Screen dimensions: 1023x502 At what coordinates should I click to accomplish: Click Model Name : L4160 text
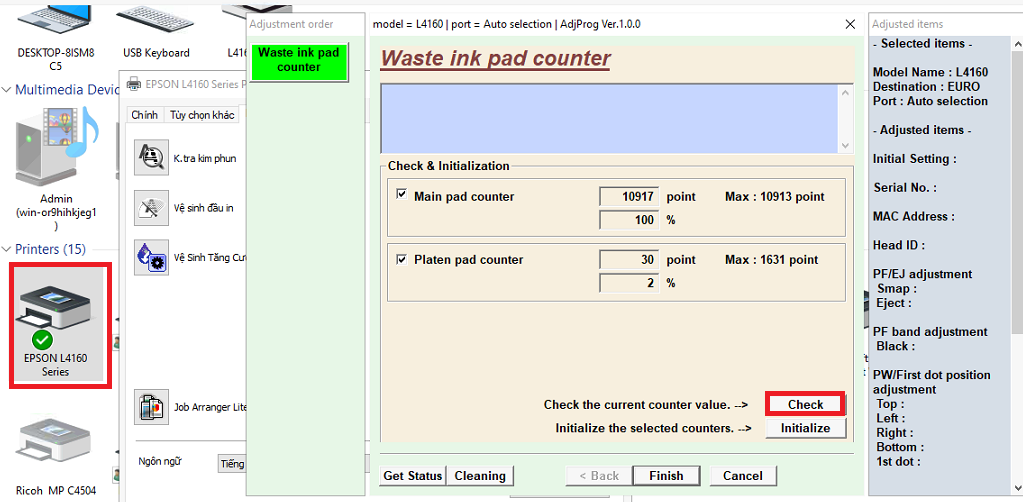[930, 72]
